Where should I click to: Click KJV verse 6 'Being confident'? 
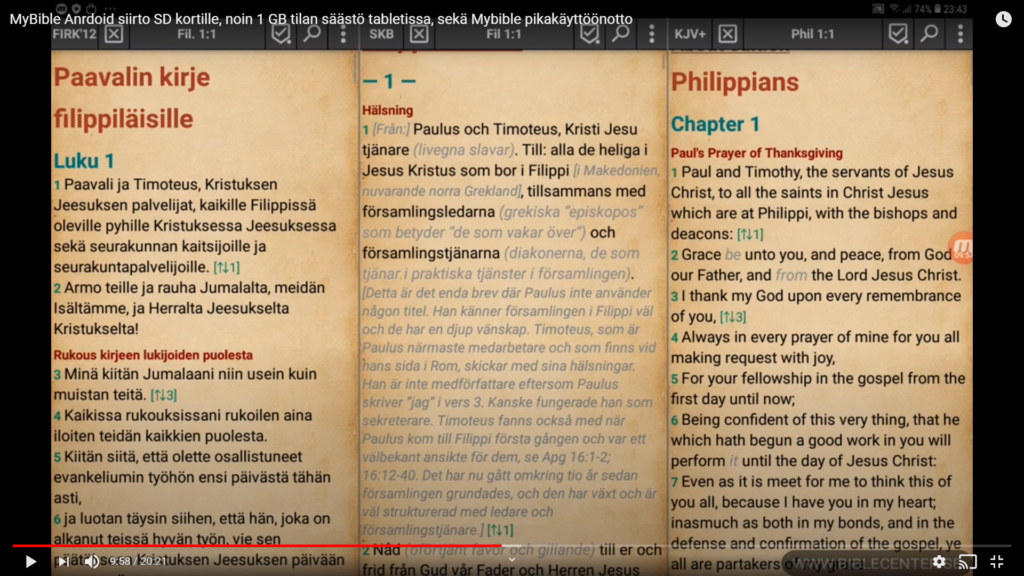point(815,440)
